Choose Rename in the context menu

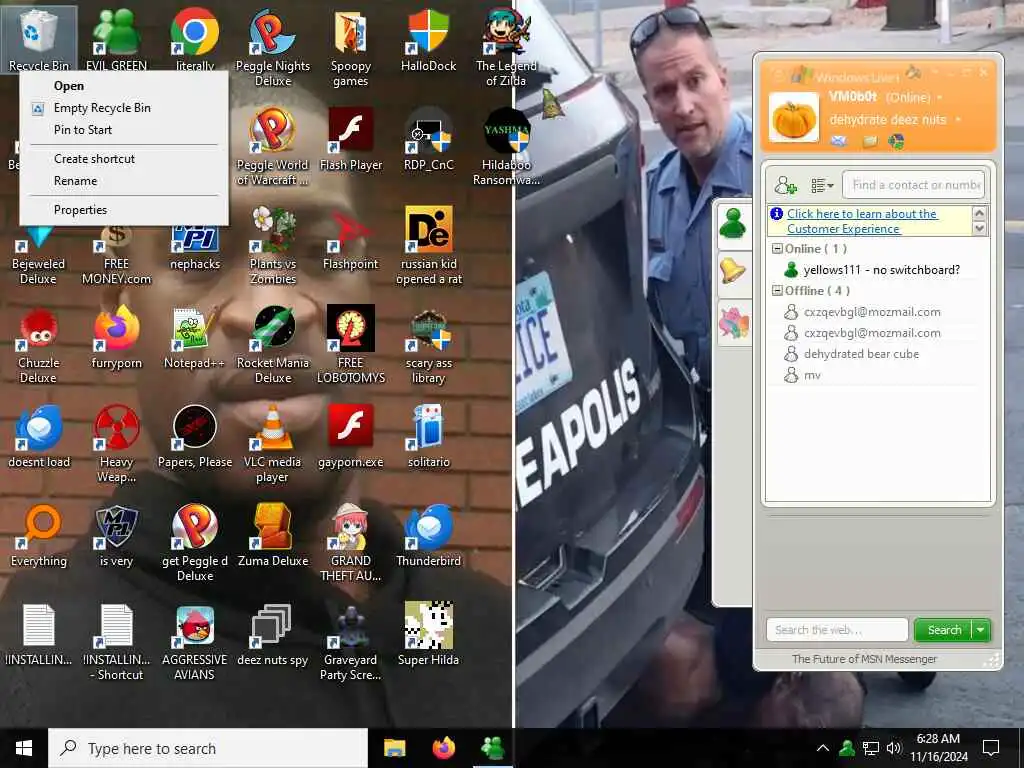pyautogui.click(x=124, y=181)
